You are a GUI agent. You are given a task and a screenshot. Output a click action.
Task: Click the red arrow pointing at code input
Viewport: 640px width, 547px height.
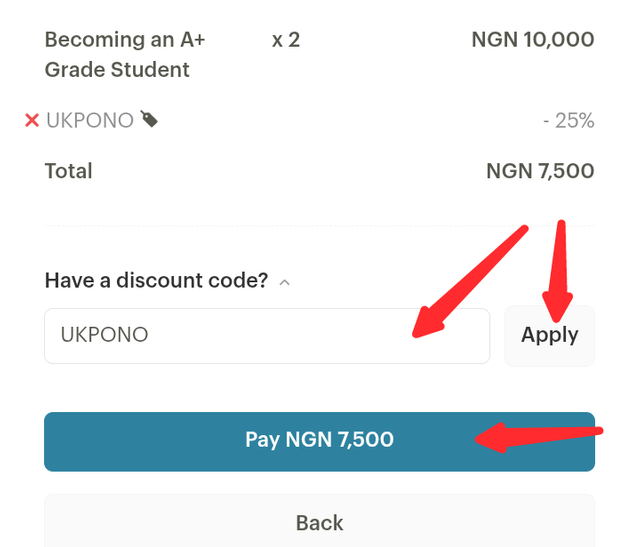[x=470, y=282]
